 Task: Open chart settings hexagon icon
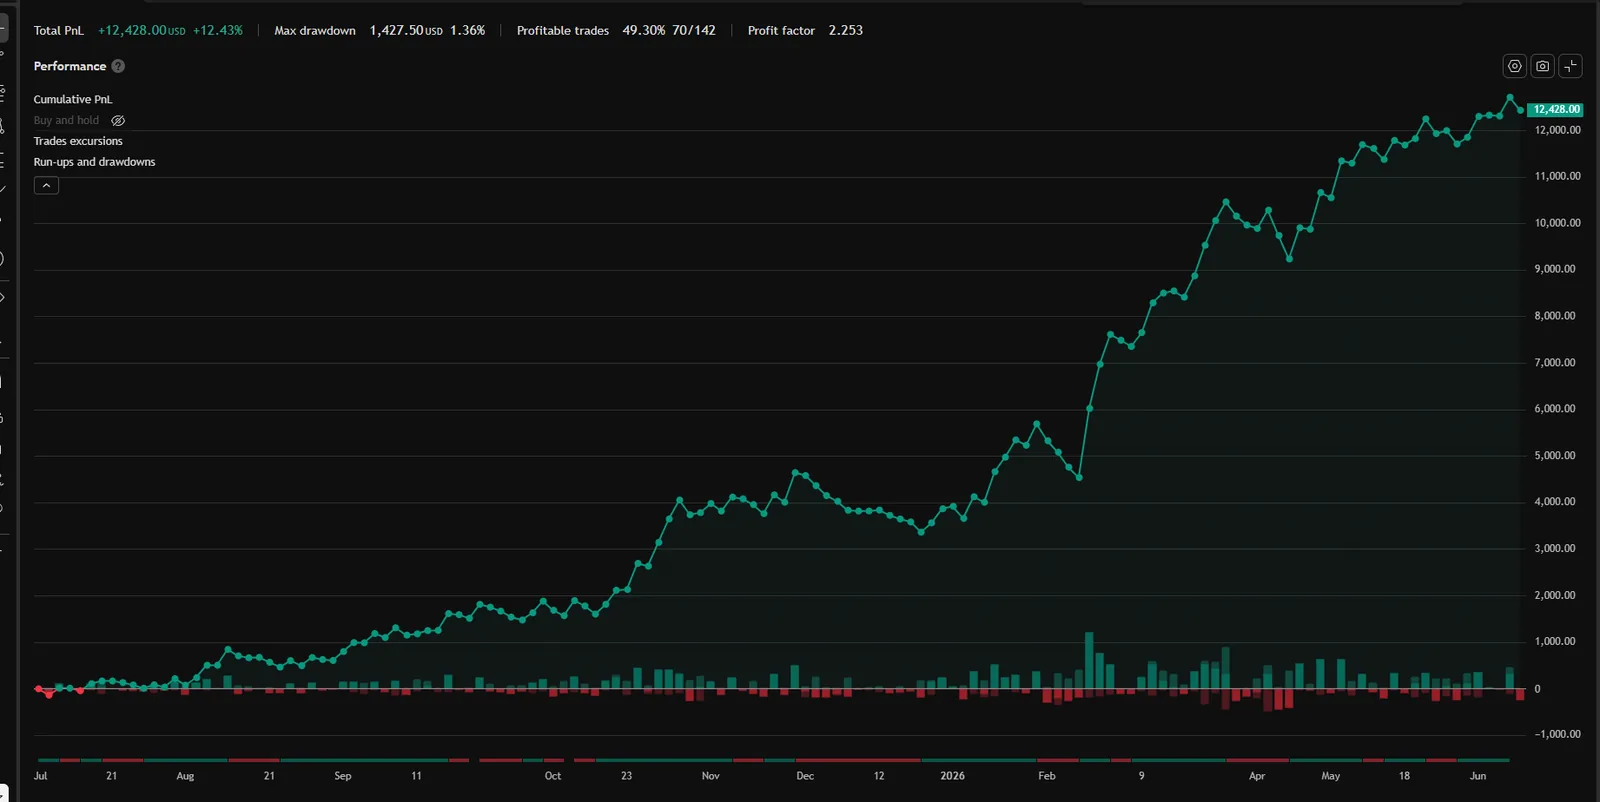click(1515, 66)
